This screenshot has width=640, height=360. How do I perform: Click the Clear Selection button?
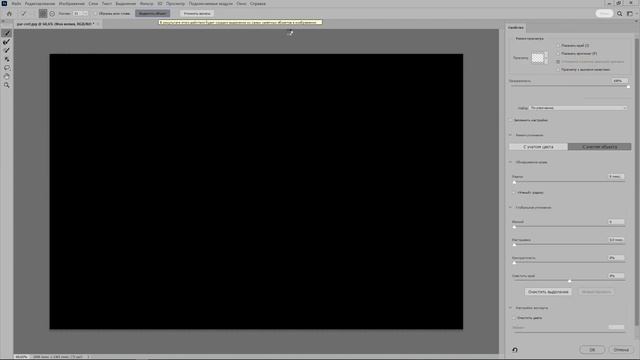pos(548,292)
